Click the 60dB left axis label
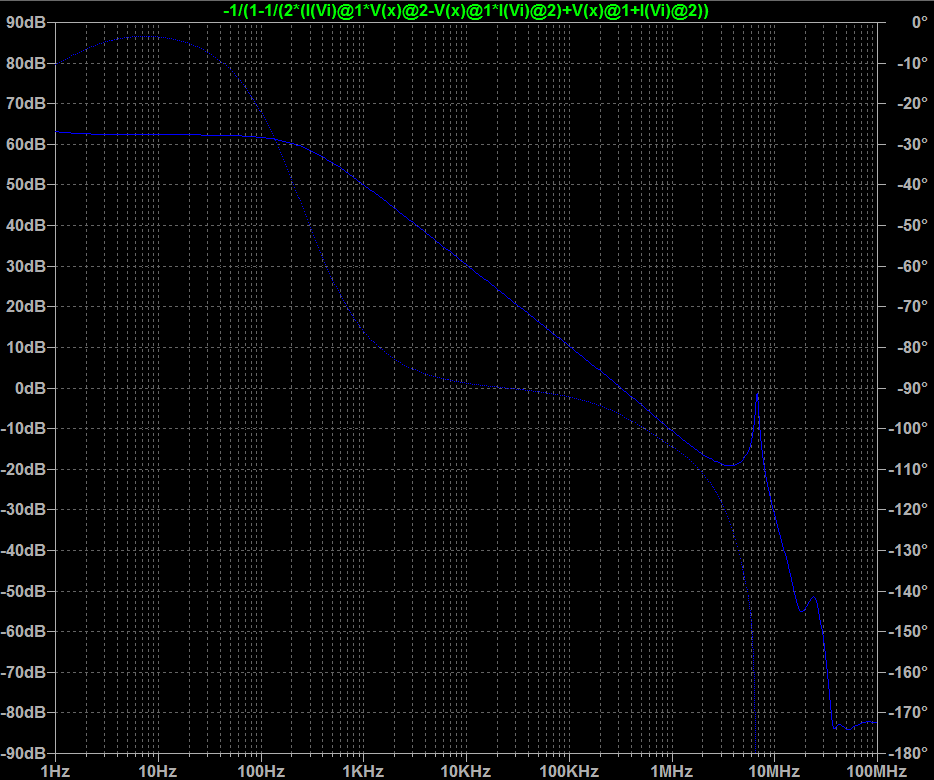Image resolution: width=934 pixels, height=780 pixels. (26, 144)
